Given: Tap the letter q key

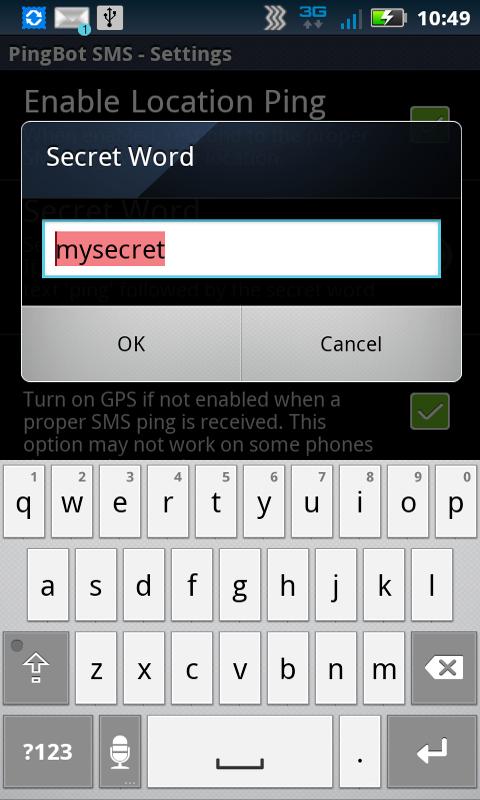Looking at the screenshot, I should pyautogui.click(x=24, y=502).
